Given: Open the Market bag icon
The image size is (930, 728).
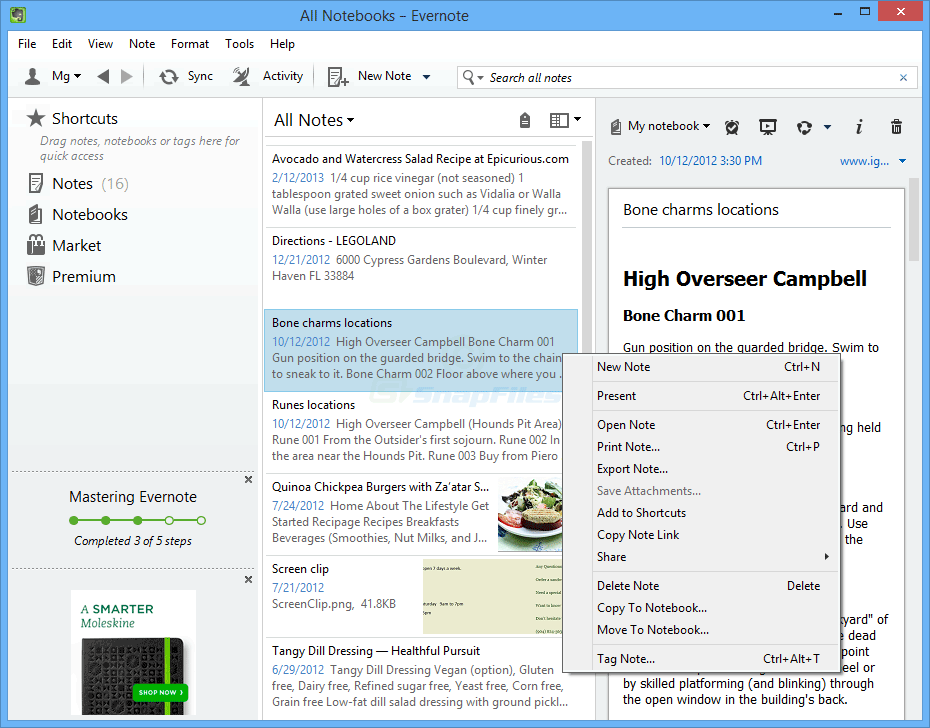Looking at the screenshot, I should click(36, 245).
